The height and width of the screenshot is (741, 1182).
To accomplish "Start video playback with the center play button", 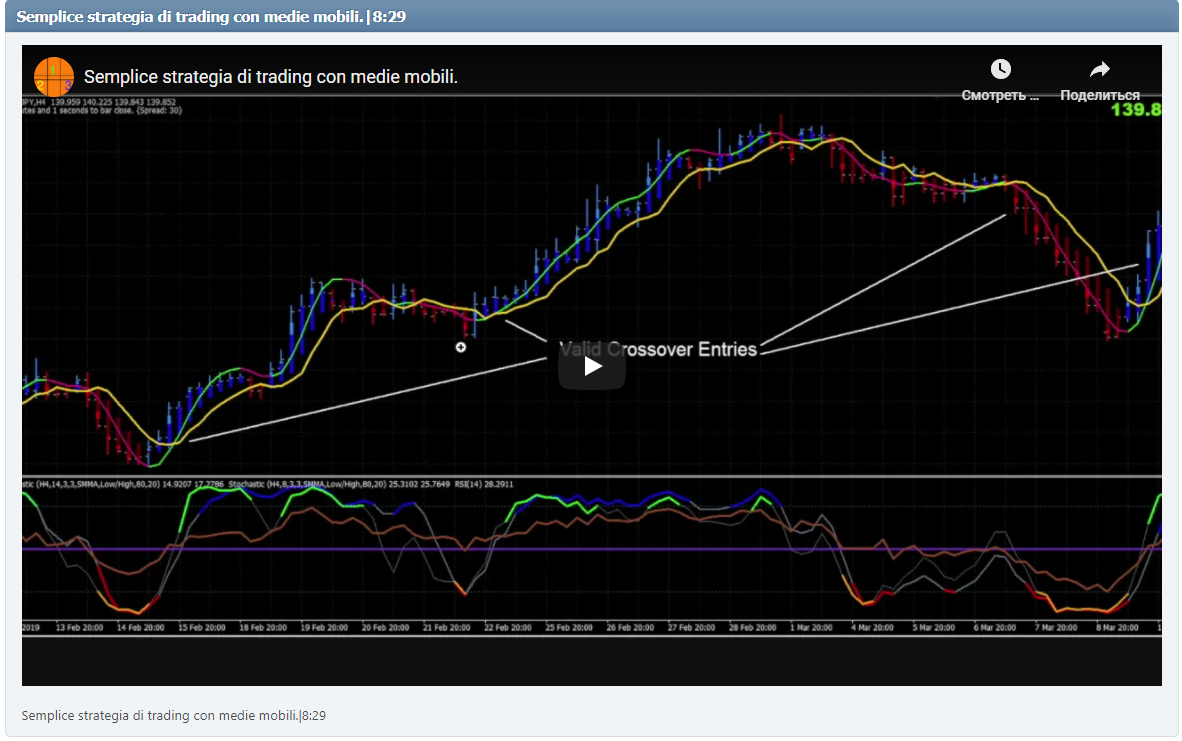I will pos(591,365).
